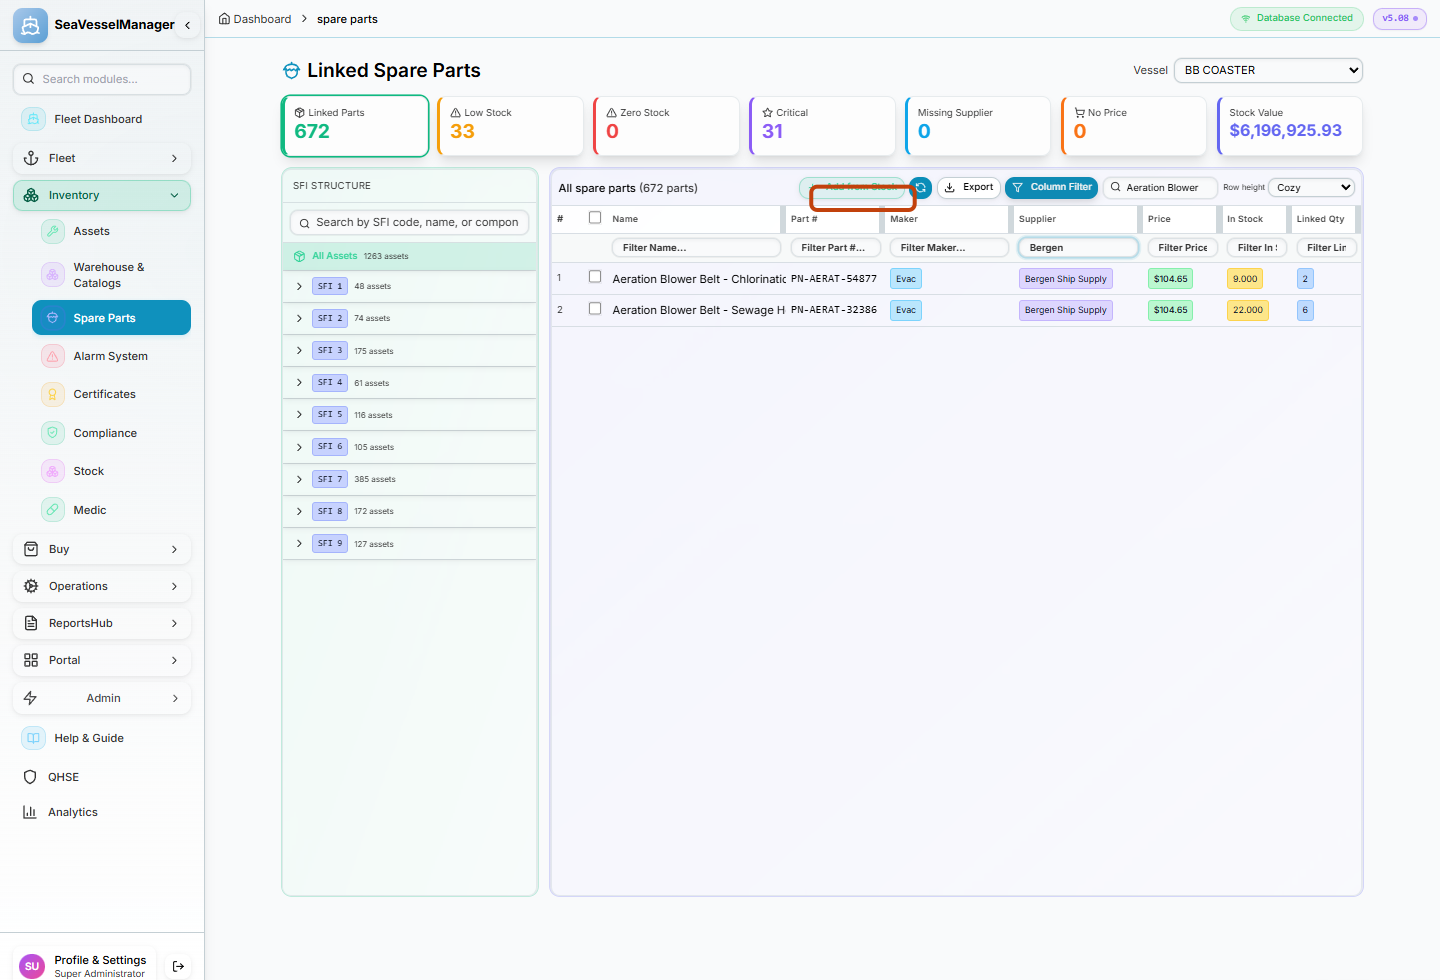Click the 22.000 in-stock value

(1248, 310)
